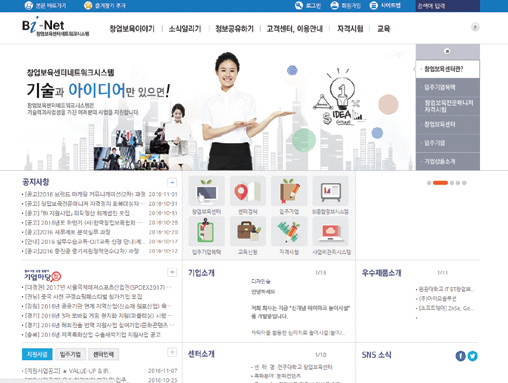Switch to the 입주기업 tab
The image size is (508, 383).
(x=70, y=354)
